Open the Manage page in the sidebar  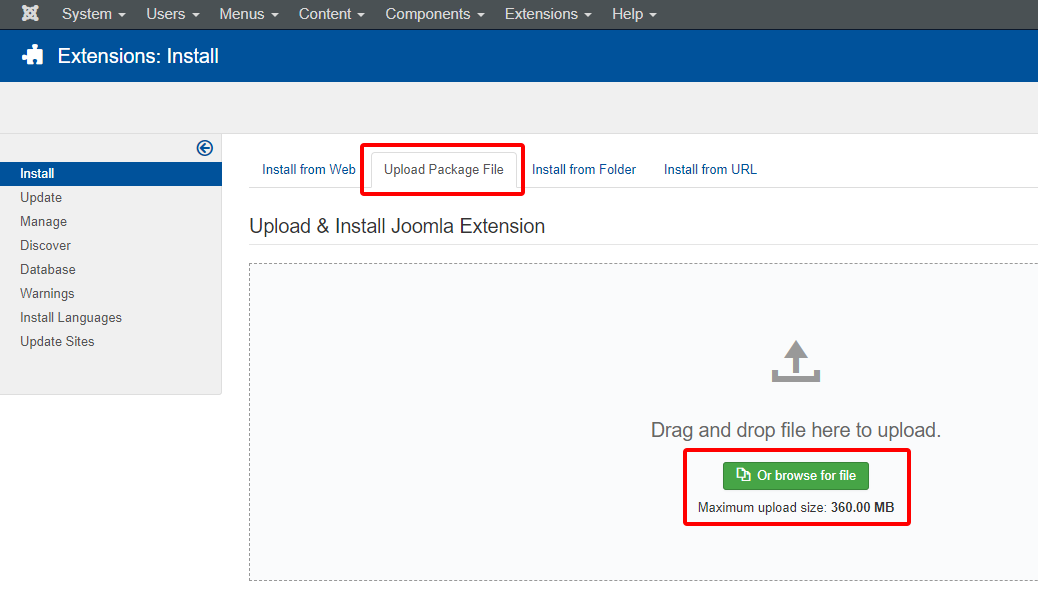(x=42, y=221)
